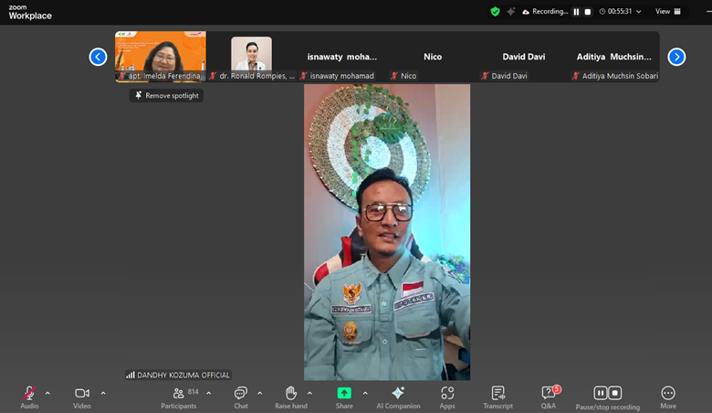
Task: Expand the Participants options caret
Action: [209, 393]
